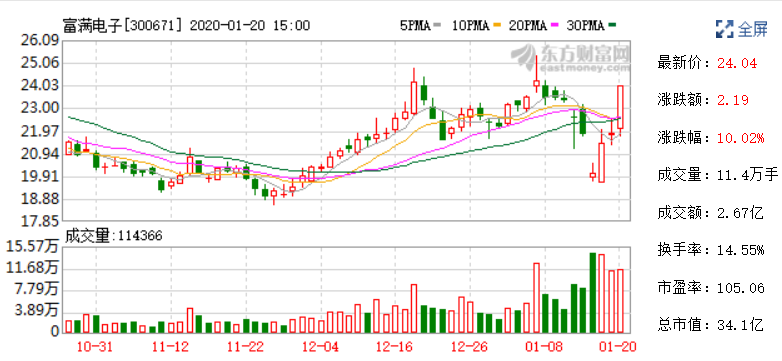The image size is (782, 361).
Task: Click the fullscreen expand icon
Action: click(724, 28)
